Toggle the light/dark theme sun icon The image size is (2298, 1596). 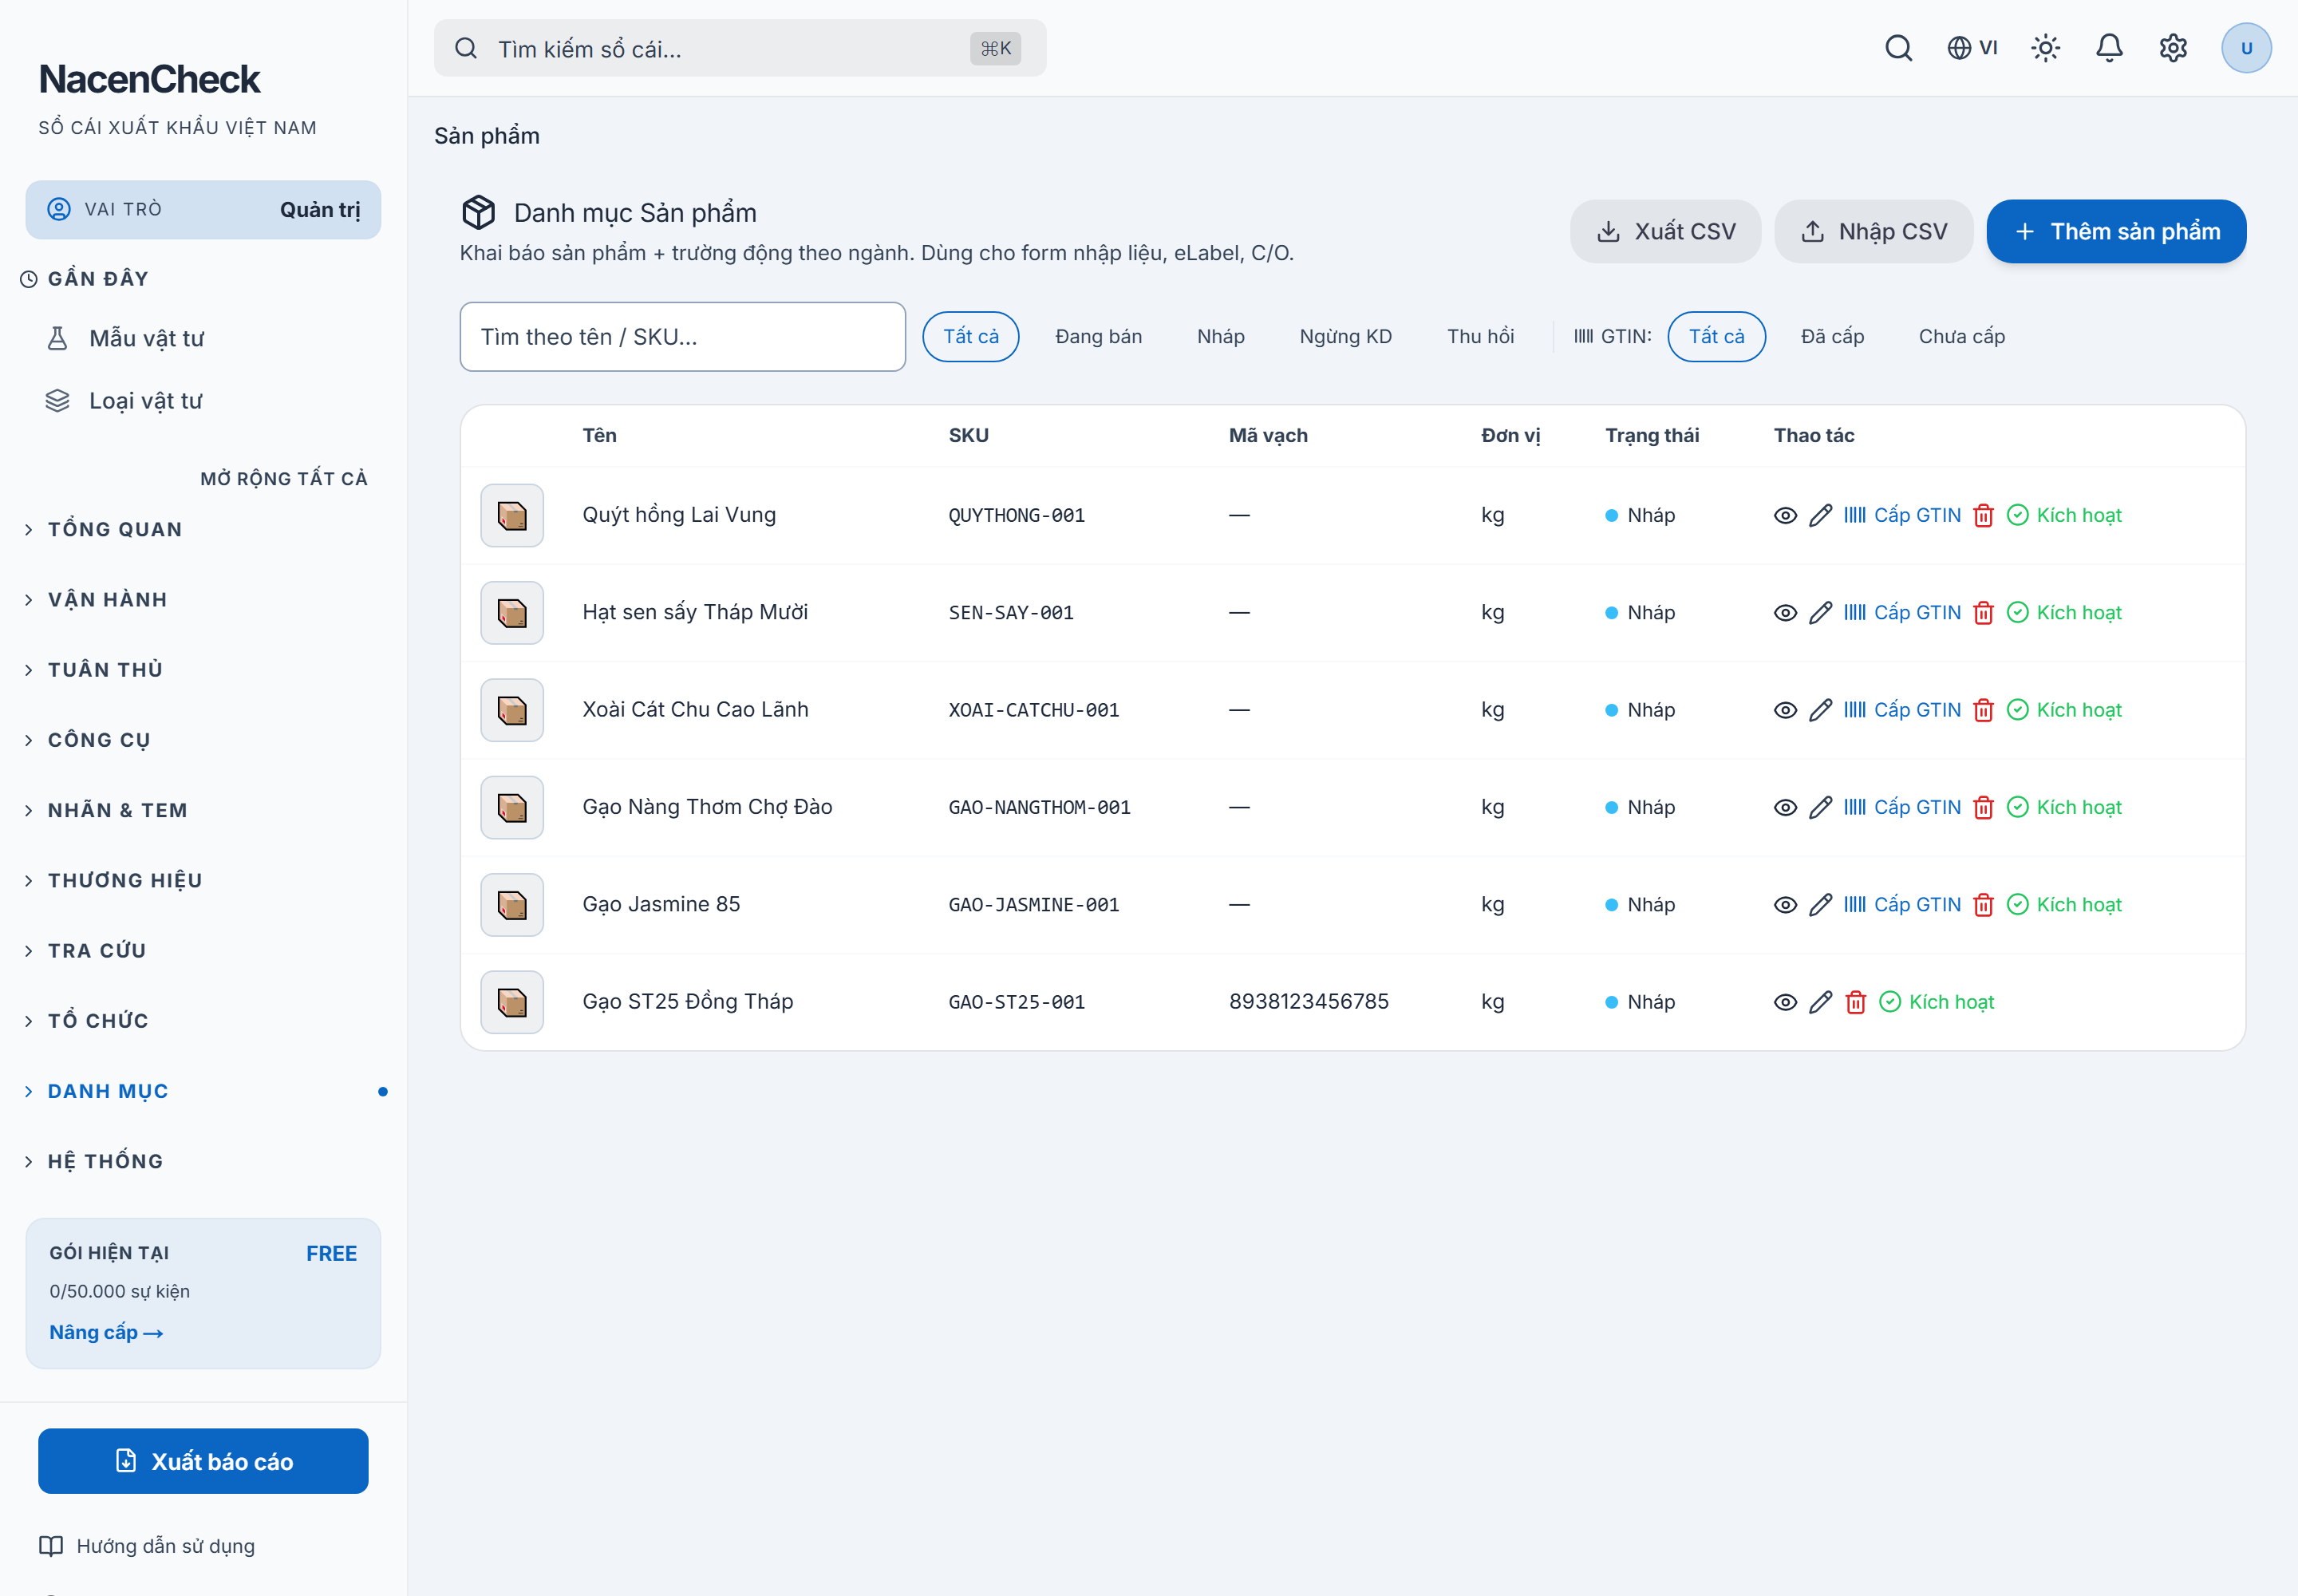2045,48
